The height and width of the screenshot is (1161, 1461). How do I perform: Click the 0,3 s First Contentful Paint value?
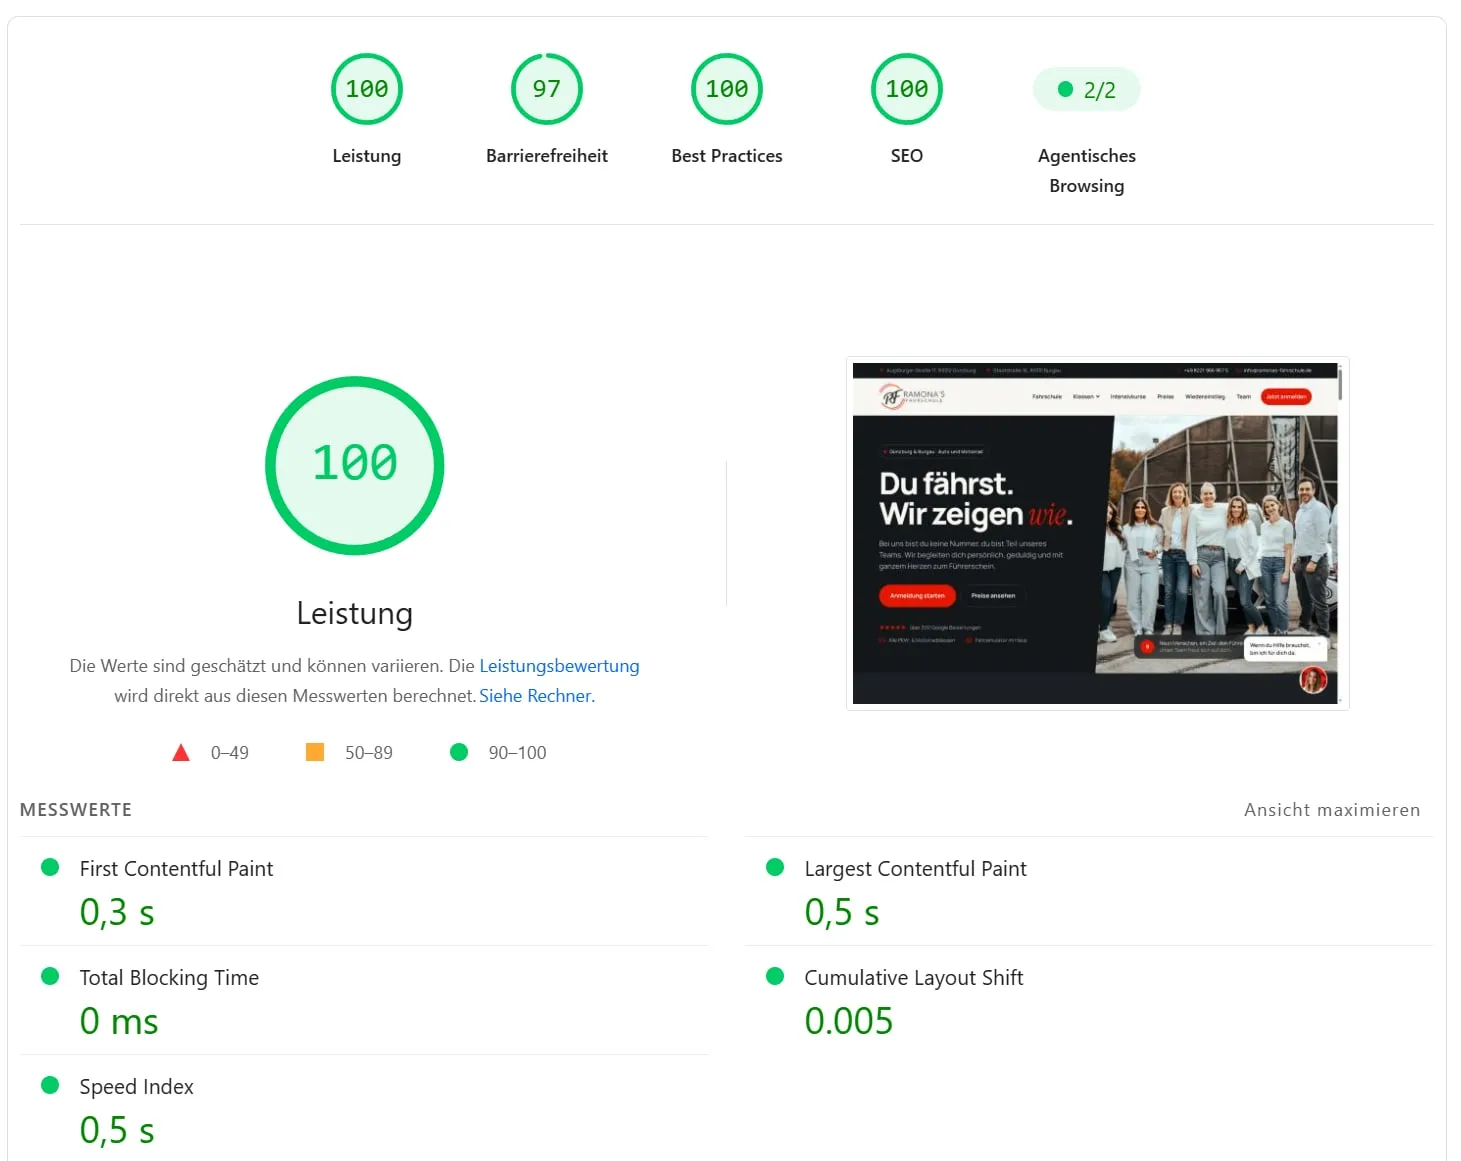coord(117,913)
